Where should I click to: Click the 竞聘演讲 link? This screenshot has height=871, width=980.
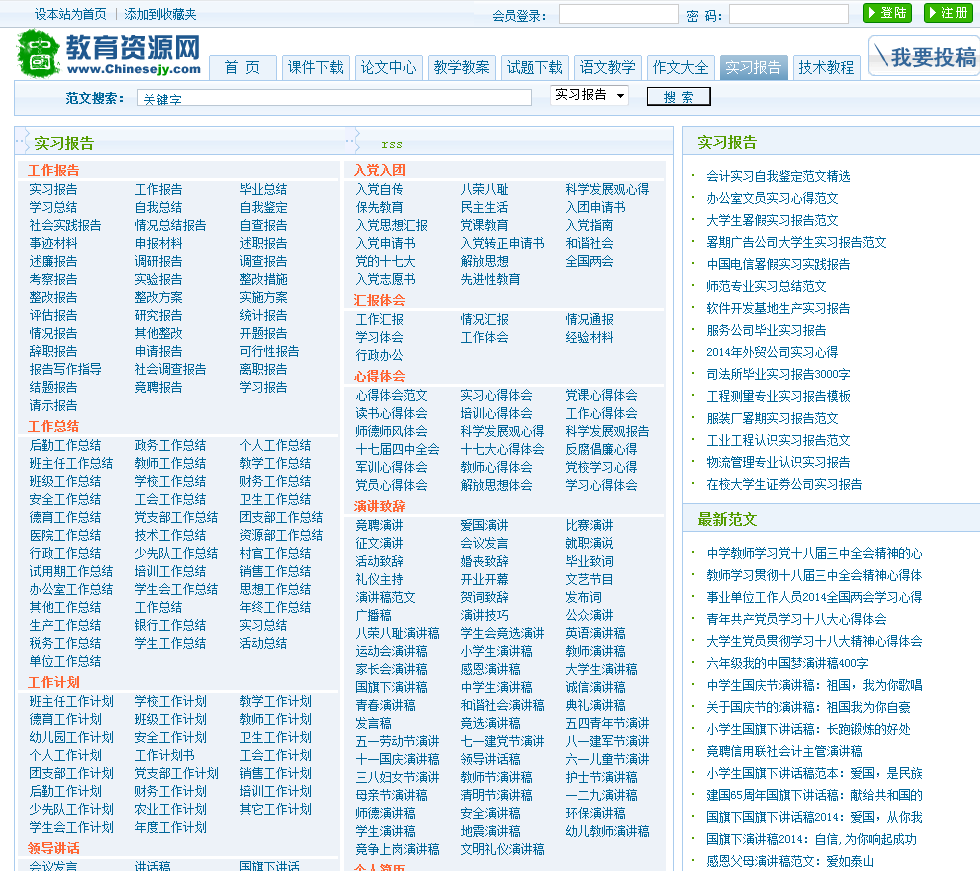click(x=379, y=525)
